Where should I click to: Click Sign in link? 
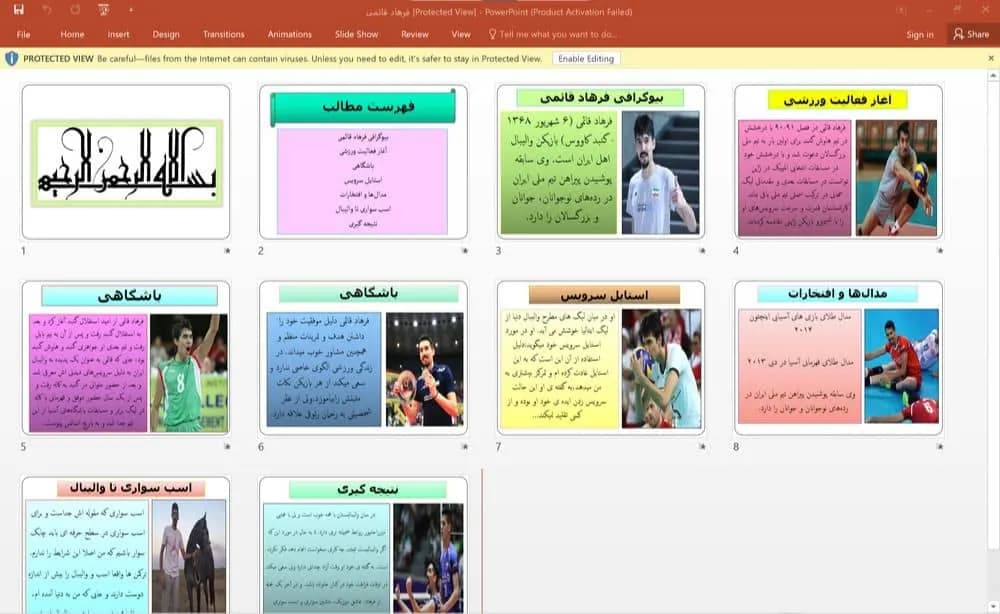(x=920, y=34)
